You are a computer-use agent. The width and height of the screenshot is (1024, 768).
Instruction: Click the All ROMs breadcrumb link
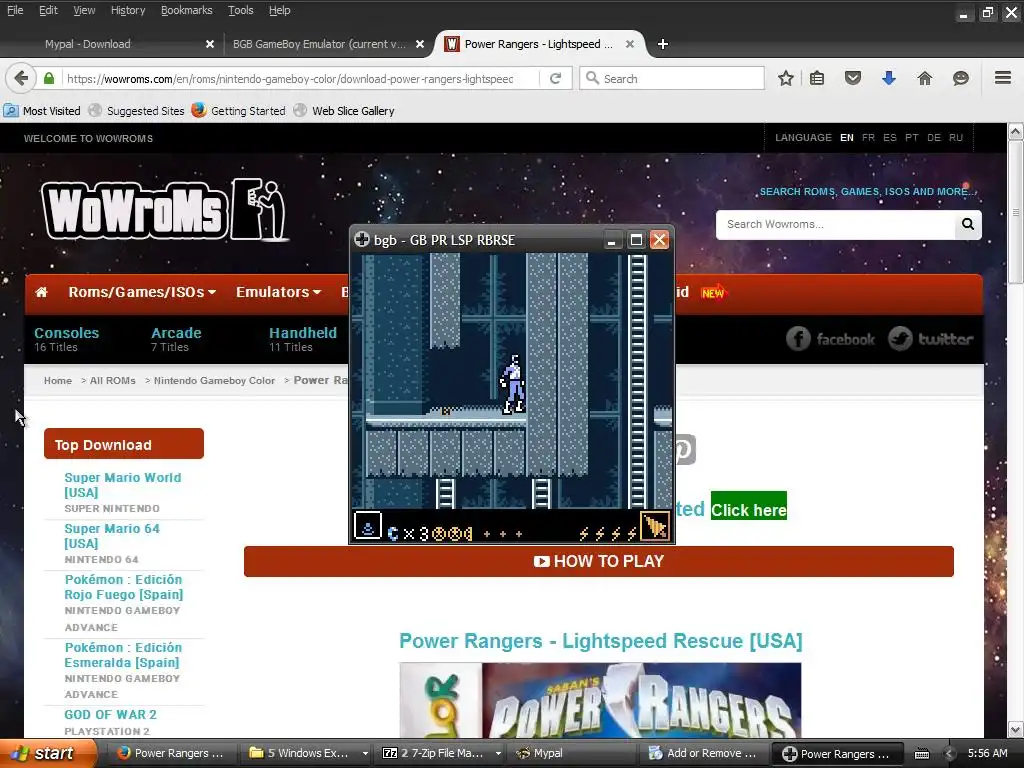click(x=113, y=381)
